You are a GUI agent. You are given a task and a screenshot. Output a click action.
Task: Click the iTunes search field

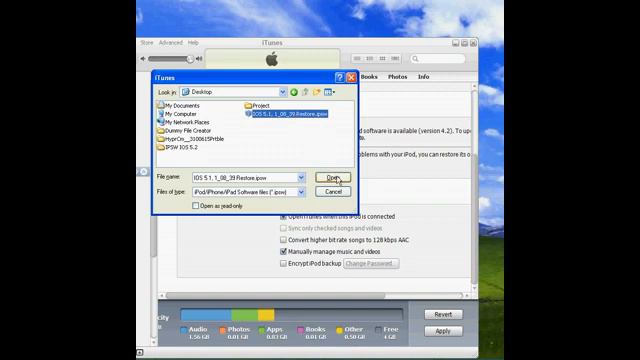pyautogui.click(x=438, y=59)
